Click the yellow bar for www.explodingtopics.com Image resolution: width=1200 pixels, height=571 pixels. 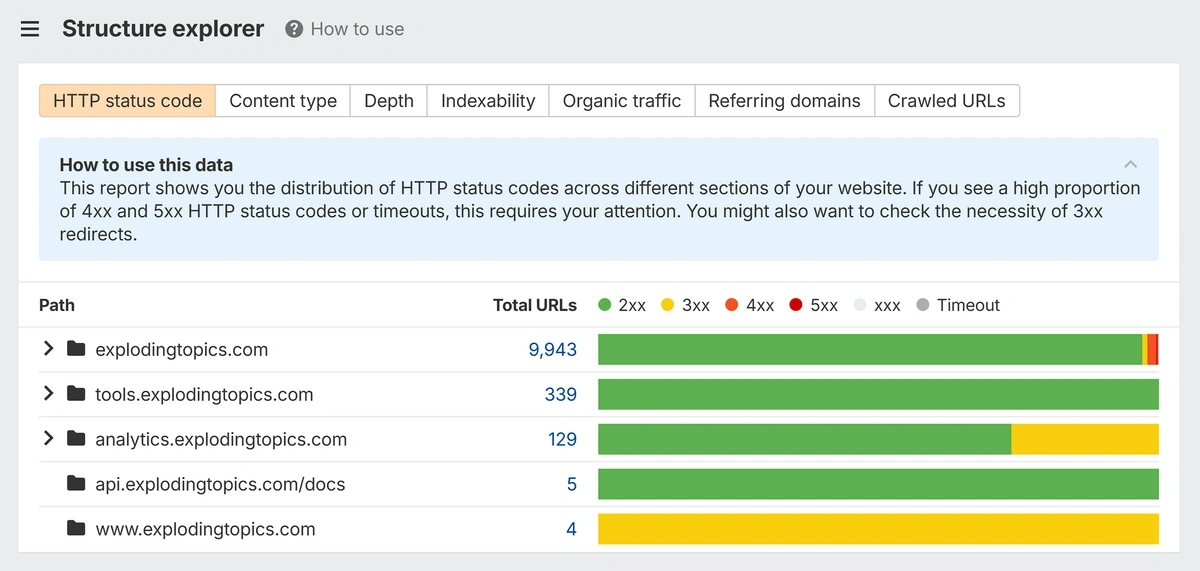point(878,529)
